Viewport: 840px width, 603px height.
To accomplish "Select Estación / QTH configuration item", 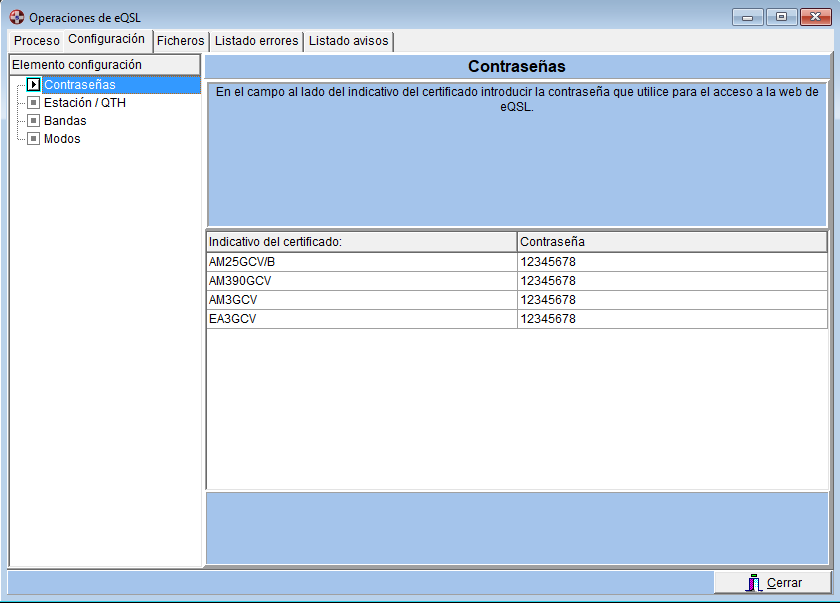I will (x=84, y=103).
